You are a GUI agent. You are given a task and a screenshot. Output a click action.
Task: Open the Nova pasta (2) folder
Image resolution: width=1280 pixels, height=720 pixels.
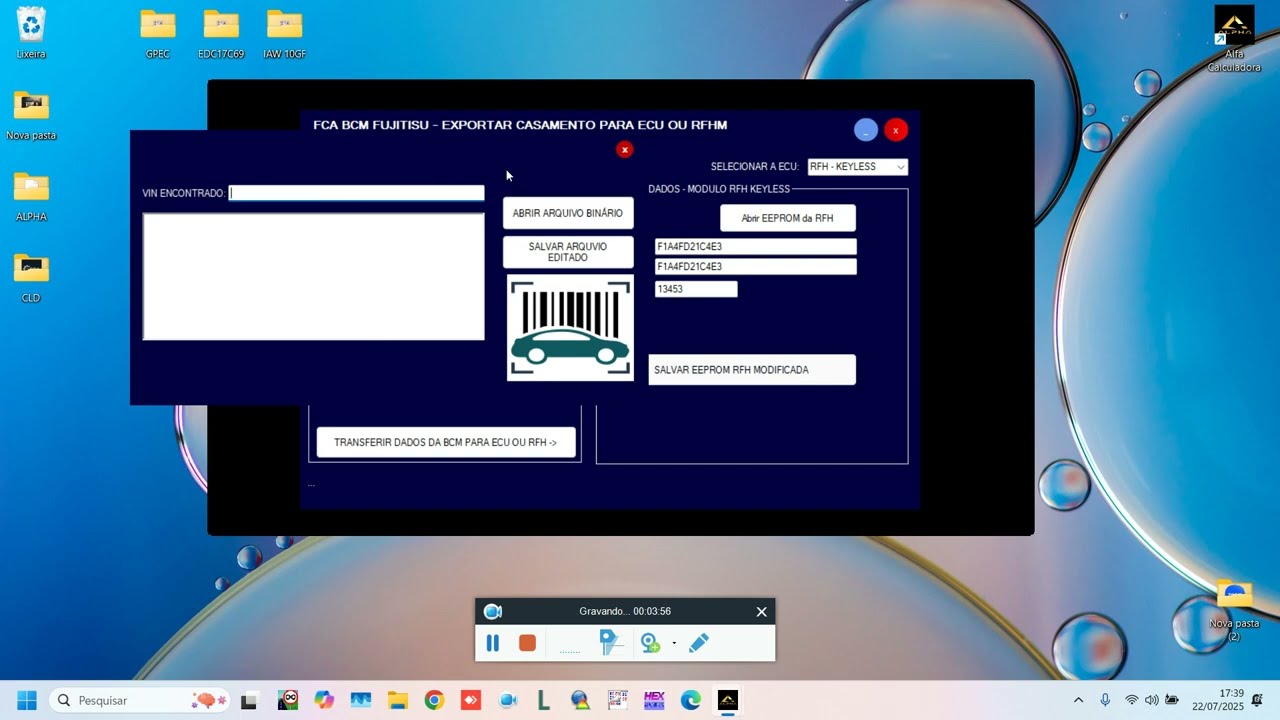tap(1234, 610)
